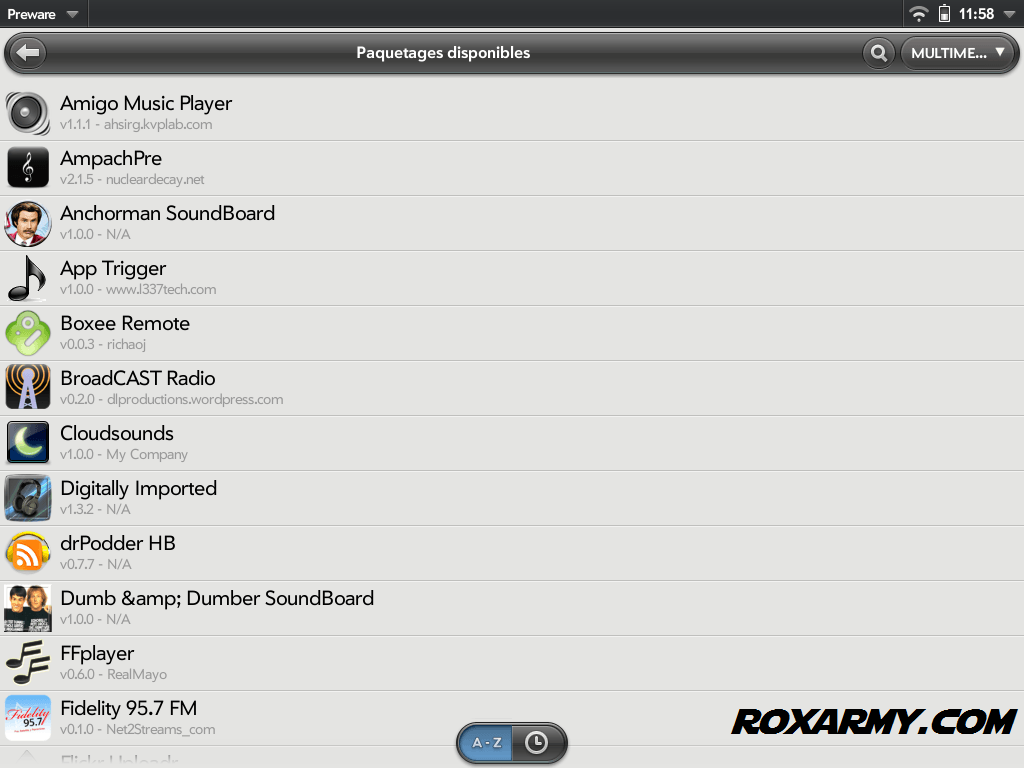
Task: Click the Fidelity 95.7 FM logo icon
Action: [x=27, y=718]
